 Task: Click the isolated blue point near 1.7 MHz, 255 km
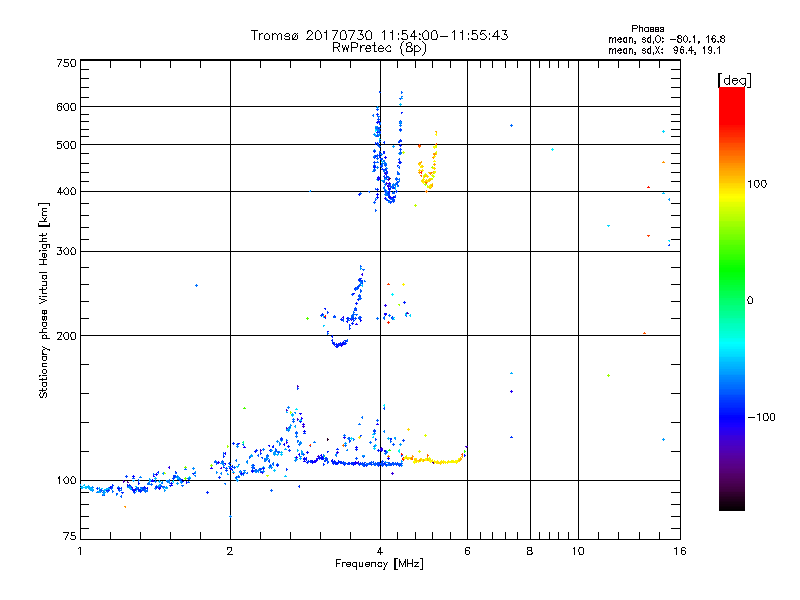tap(196, 286)
